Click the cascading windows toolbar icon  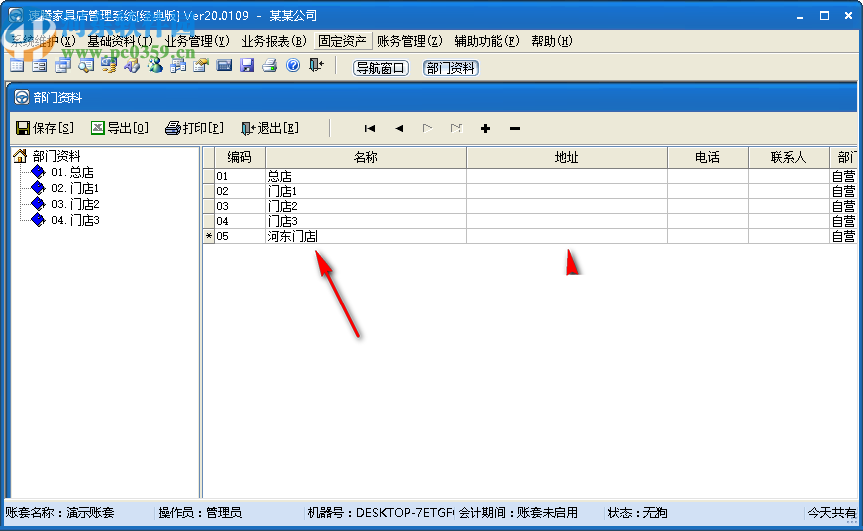point(63,66)
